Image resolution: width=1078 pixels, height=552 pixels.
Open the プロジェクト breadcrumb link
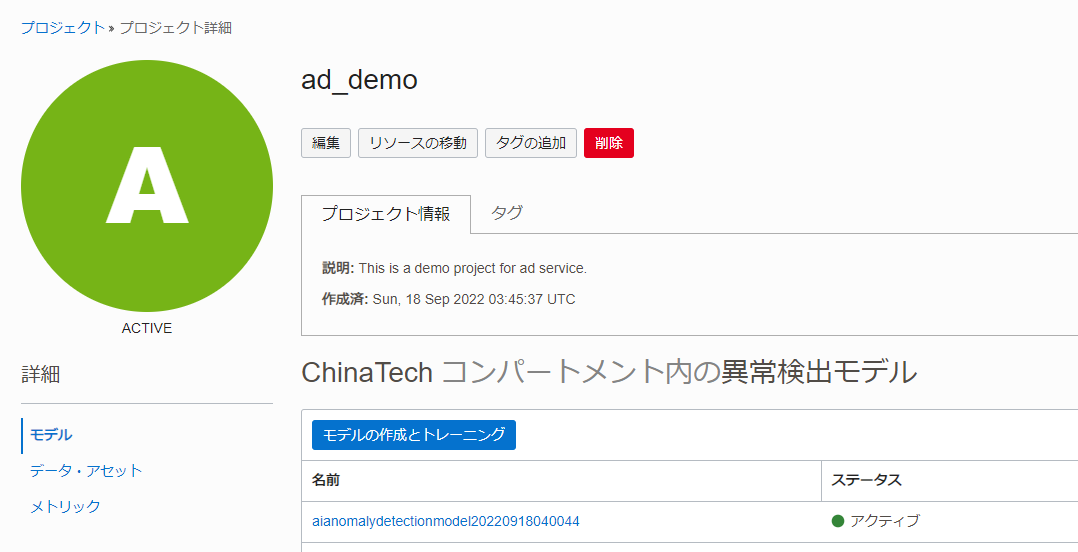[62, 28]
